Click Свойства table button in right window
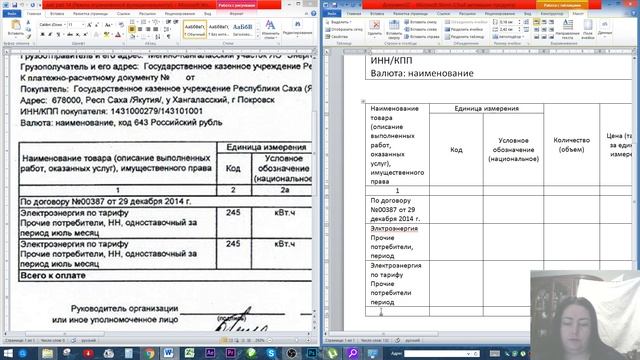640x360 pixels. click(x=337, y=37)
